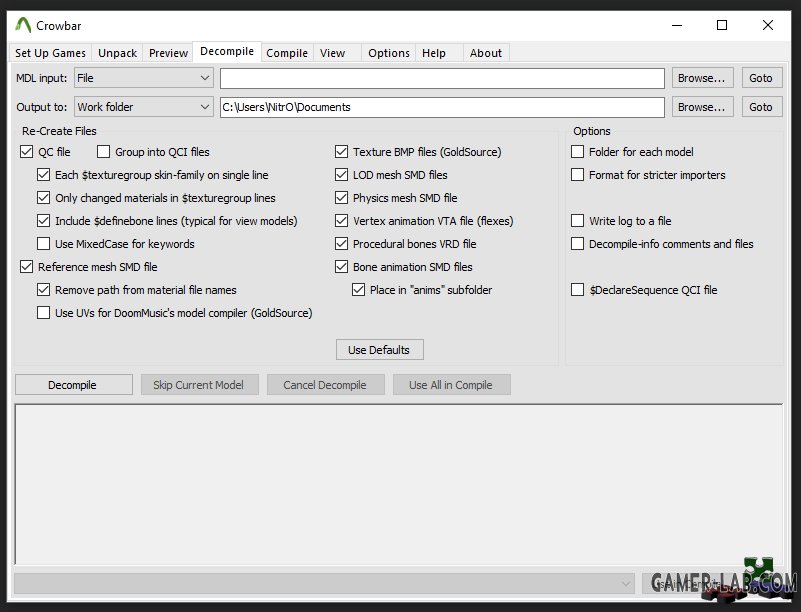
Task: Enable $DeclareSequence QCI file
Action: pos(577,290)
